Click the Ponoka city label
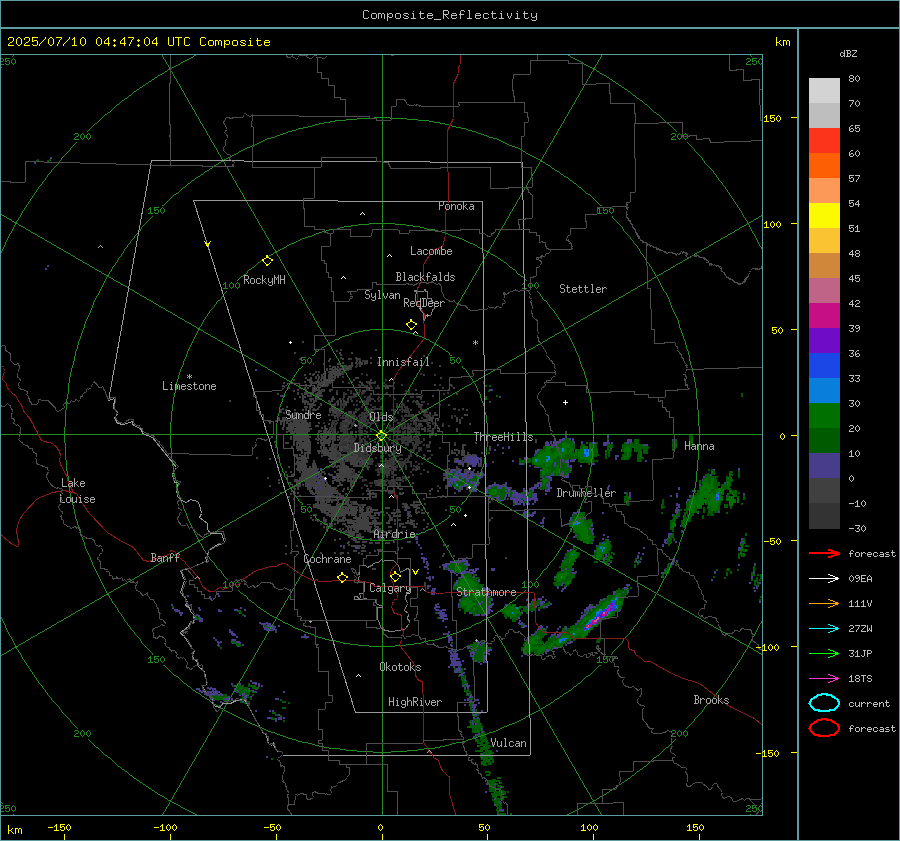 pos(456,206)
